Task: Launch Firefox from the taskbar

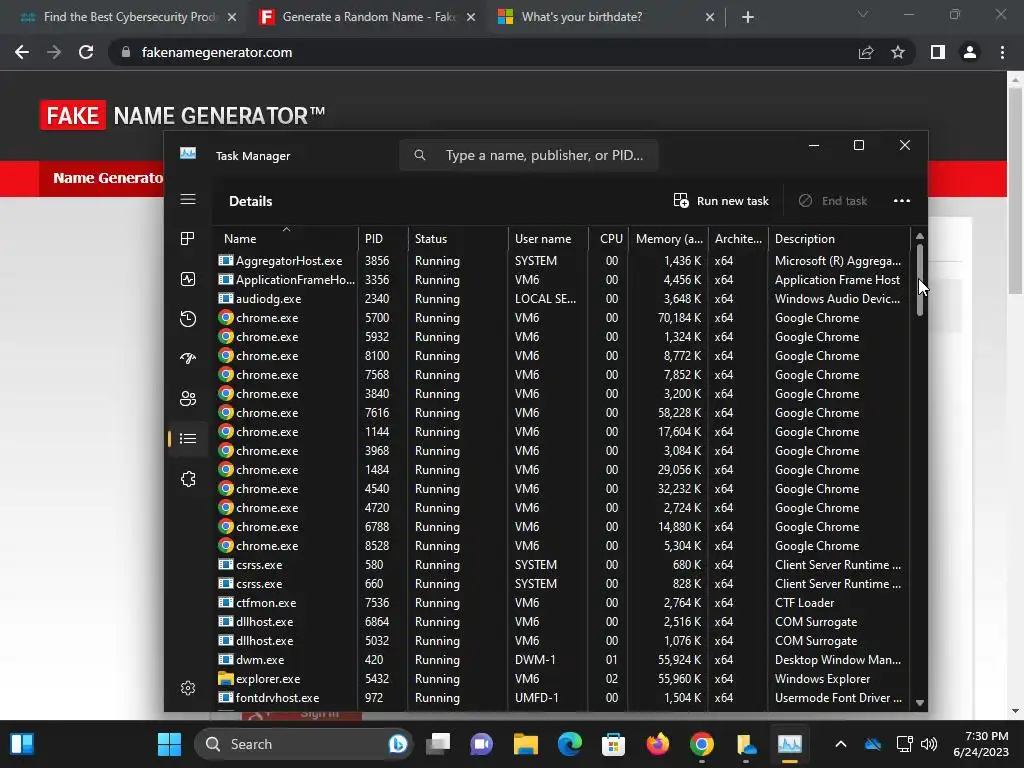Action: [x=658, y=744]
